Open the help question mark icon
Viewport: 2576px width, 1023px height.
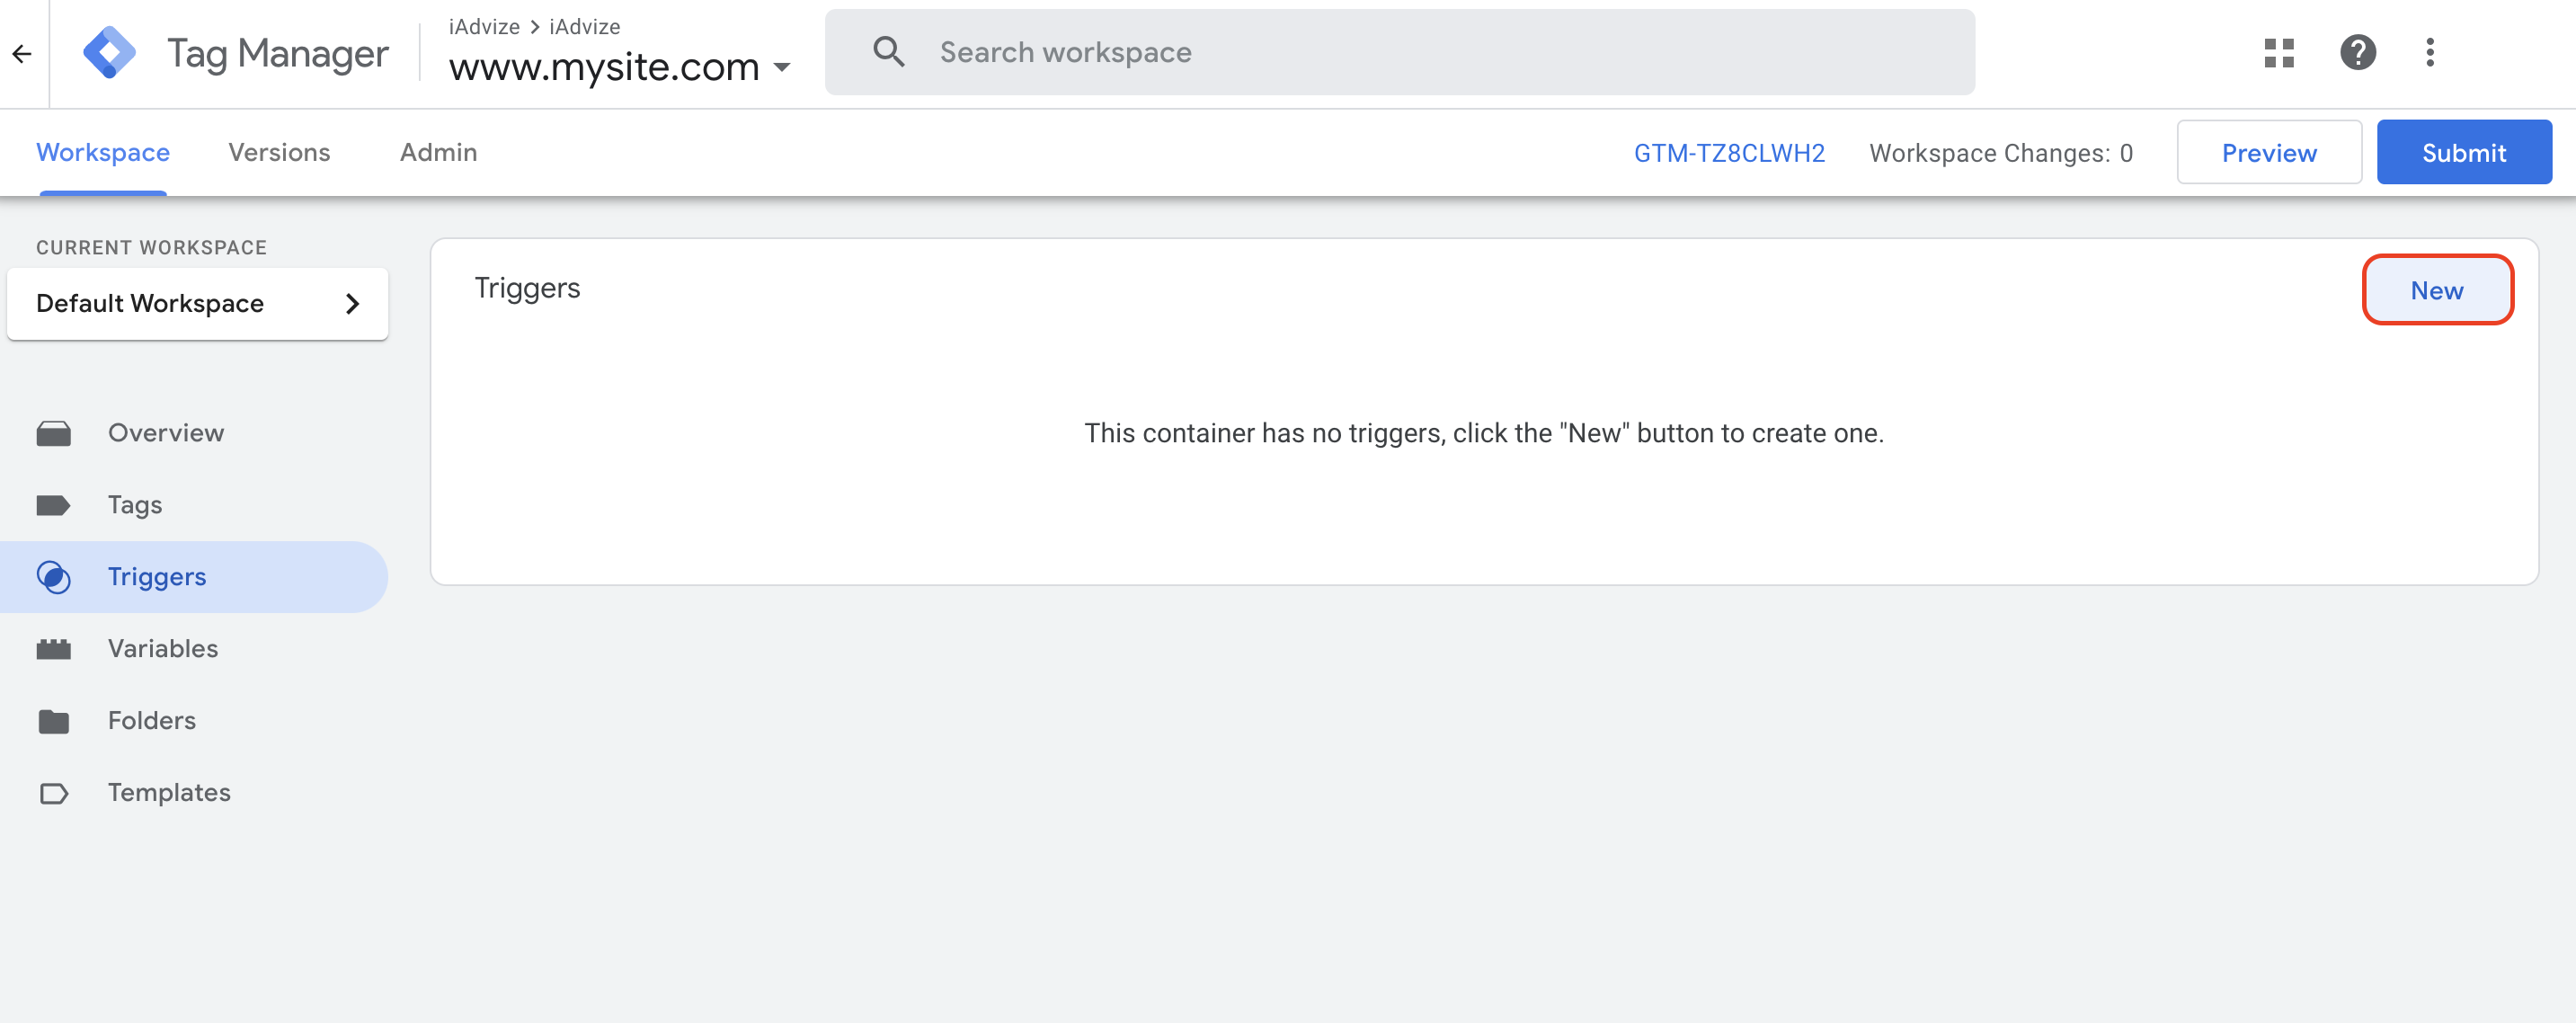[x=2357, y=53]
